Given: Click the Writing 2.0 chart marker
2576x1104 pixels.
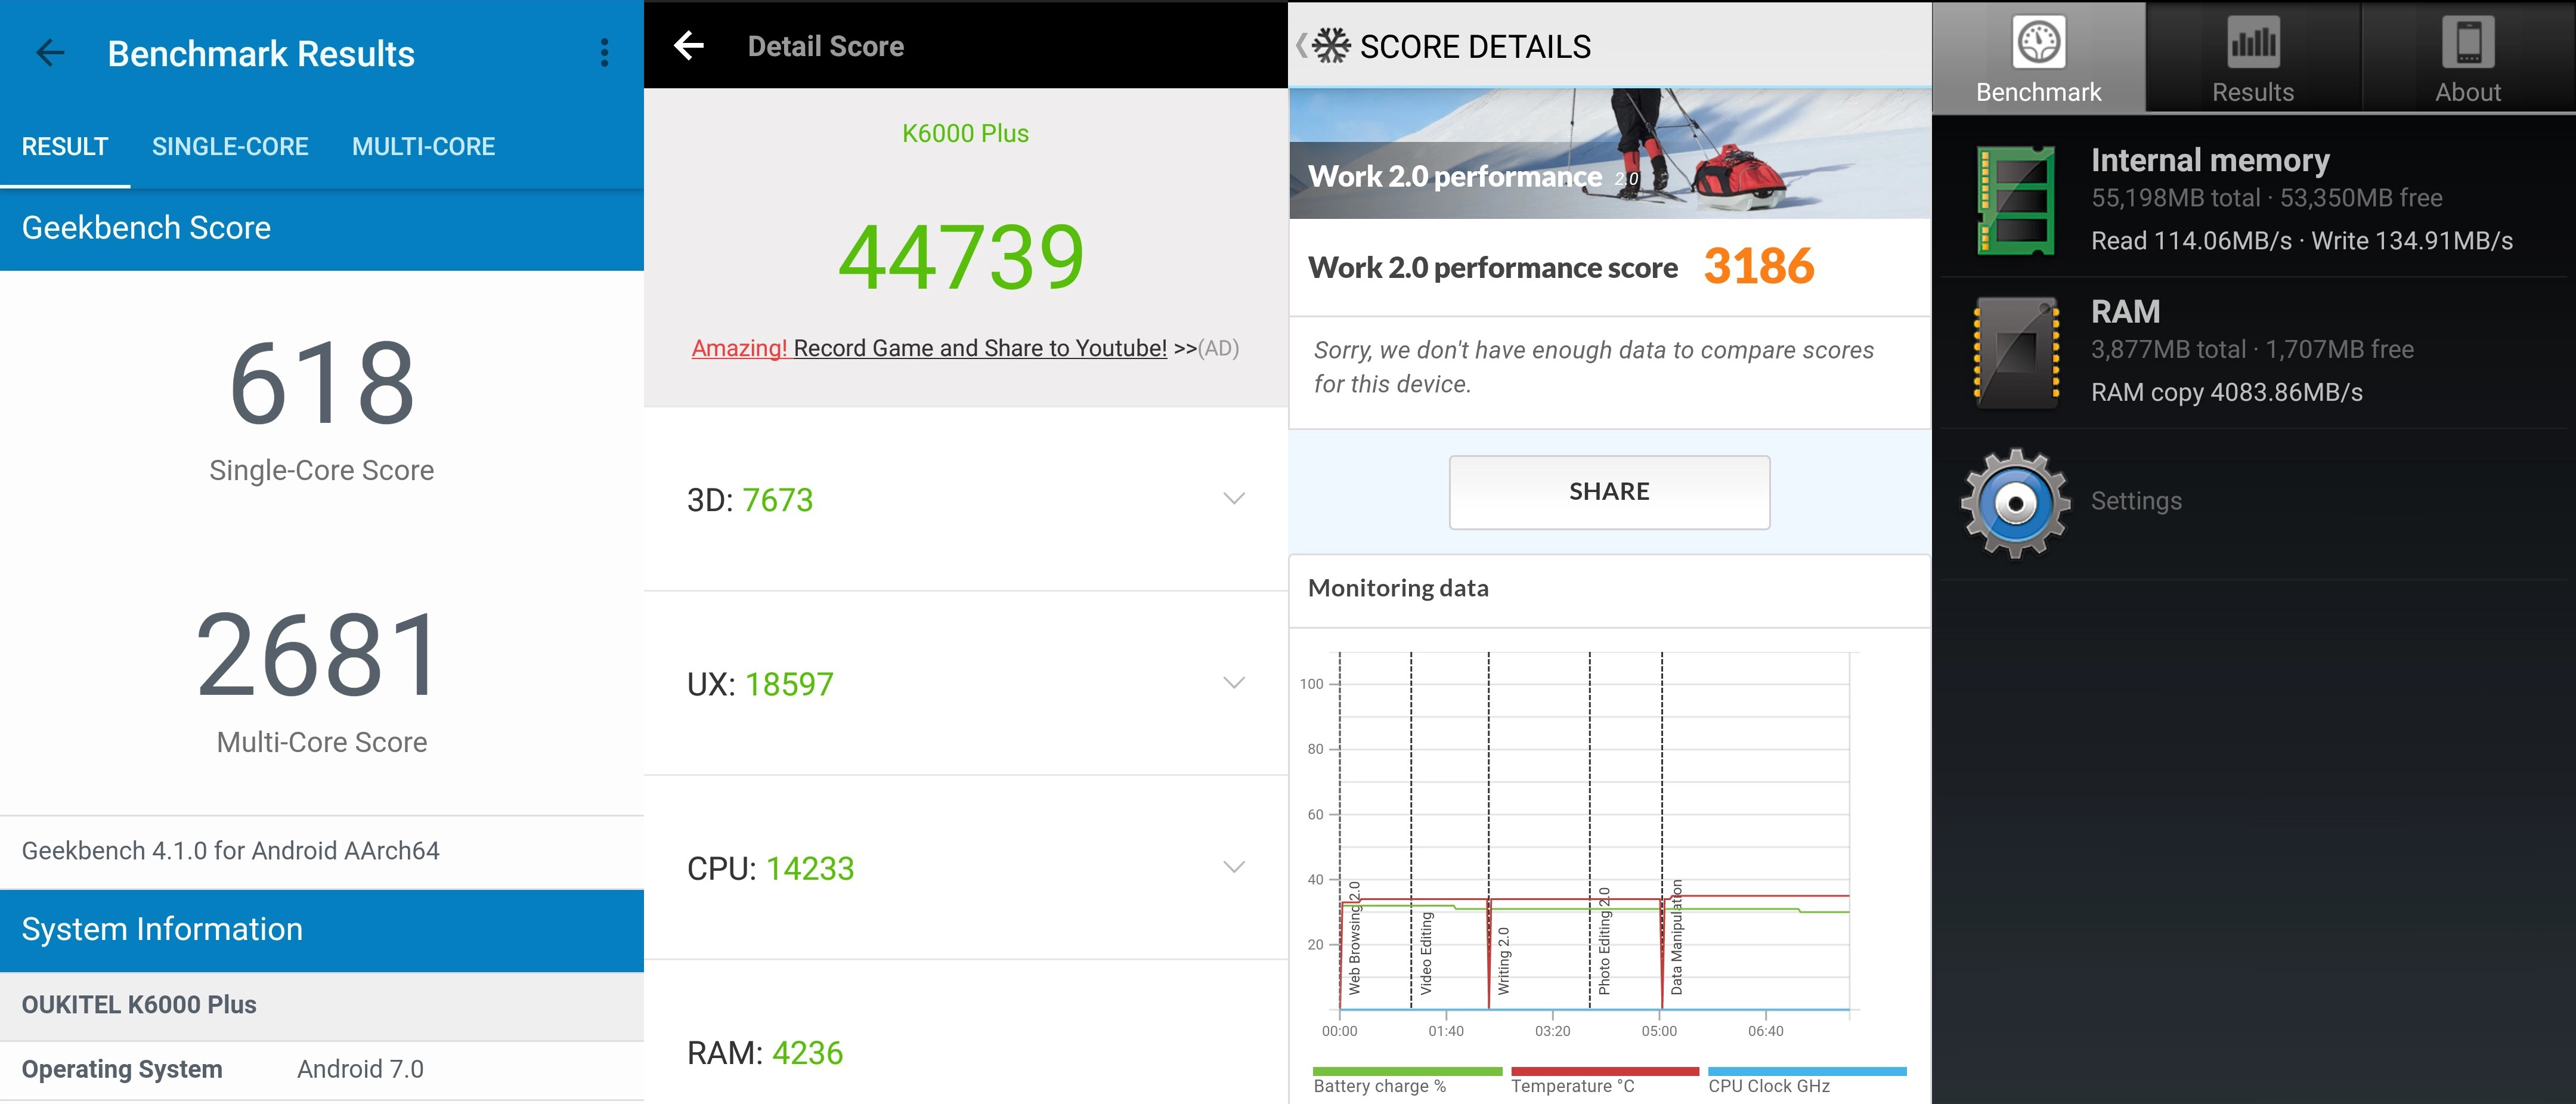Looking at the screenshot, I should (x=1503, y=961).
